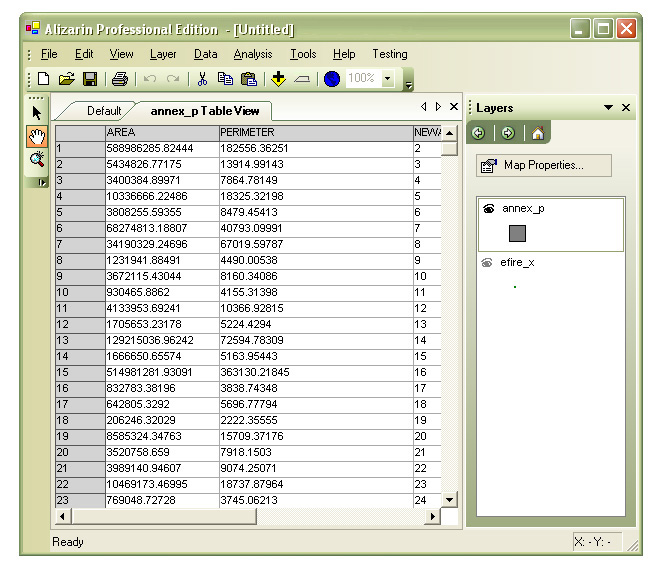Switch to the Default tab
This screenshot has height=574, width=662.
[x=104, y=111]
